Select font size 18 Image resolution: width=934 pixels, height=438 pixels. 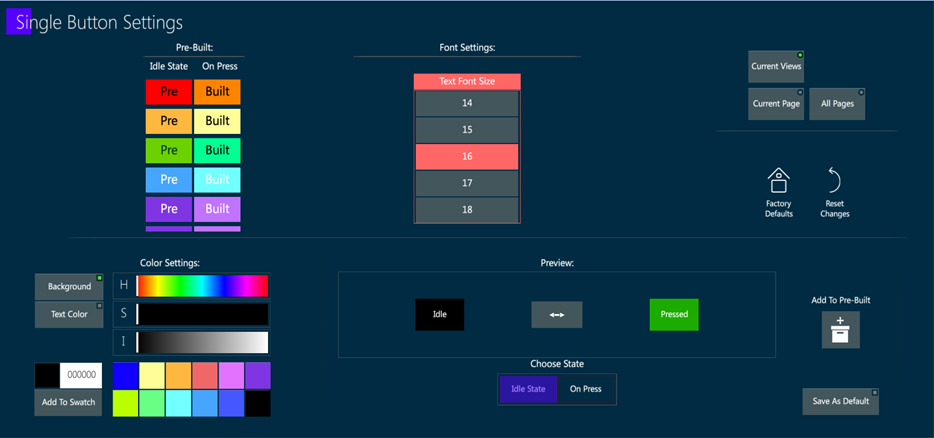point(467,210)
